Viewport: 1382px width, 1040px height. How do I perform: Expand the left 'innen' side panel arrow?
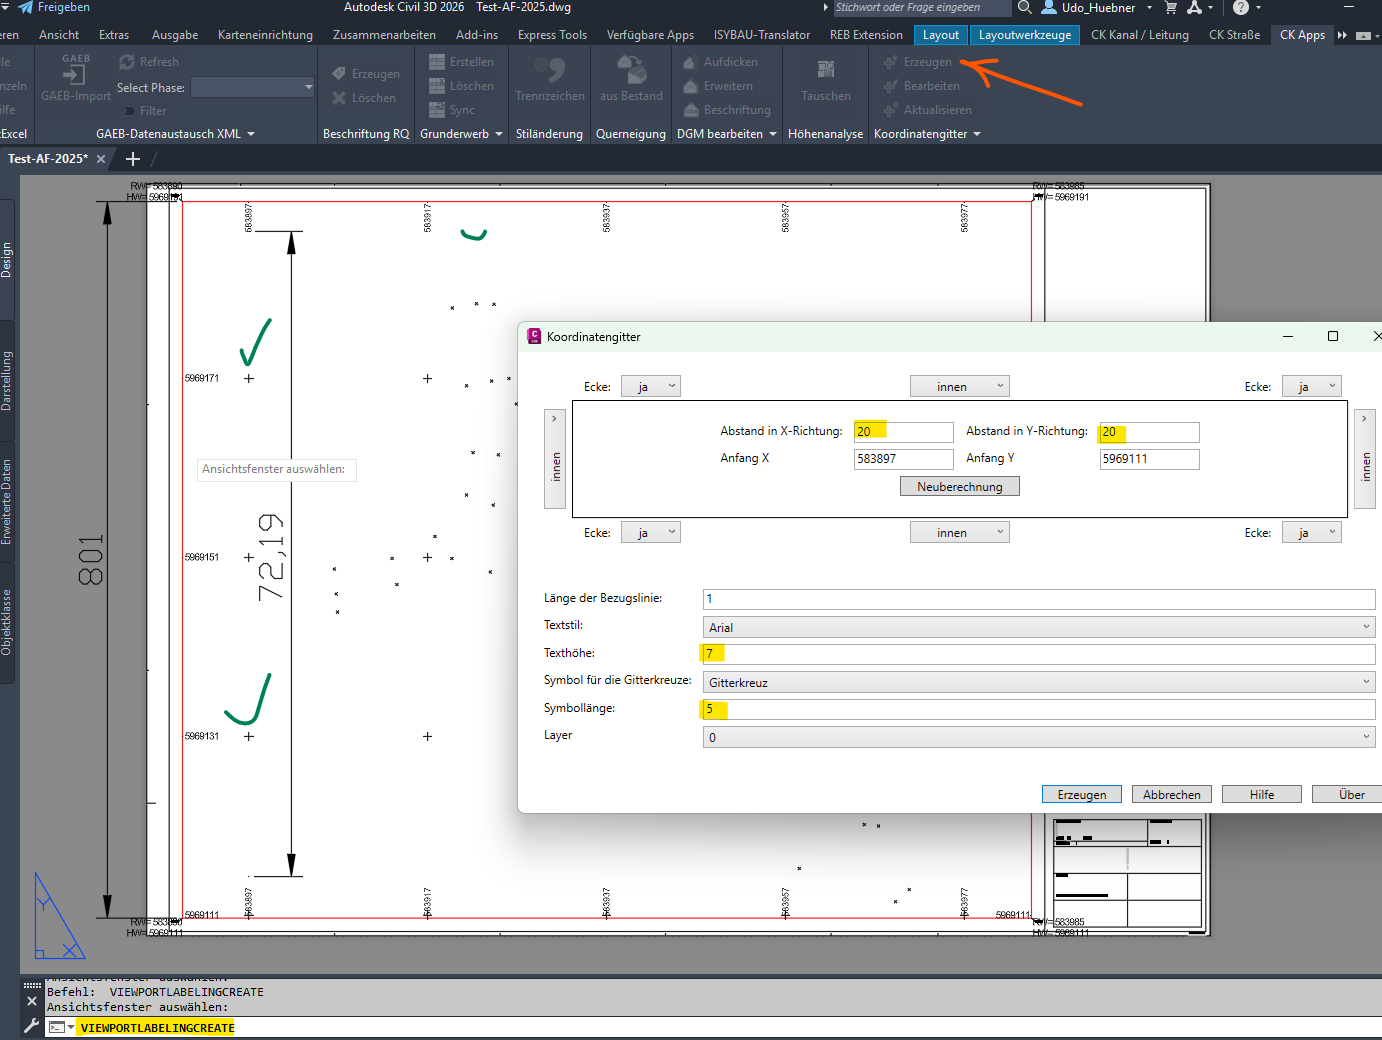pyautogui.click(x=554, y=419)
